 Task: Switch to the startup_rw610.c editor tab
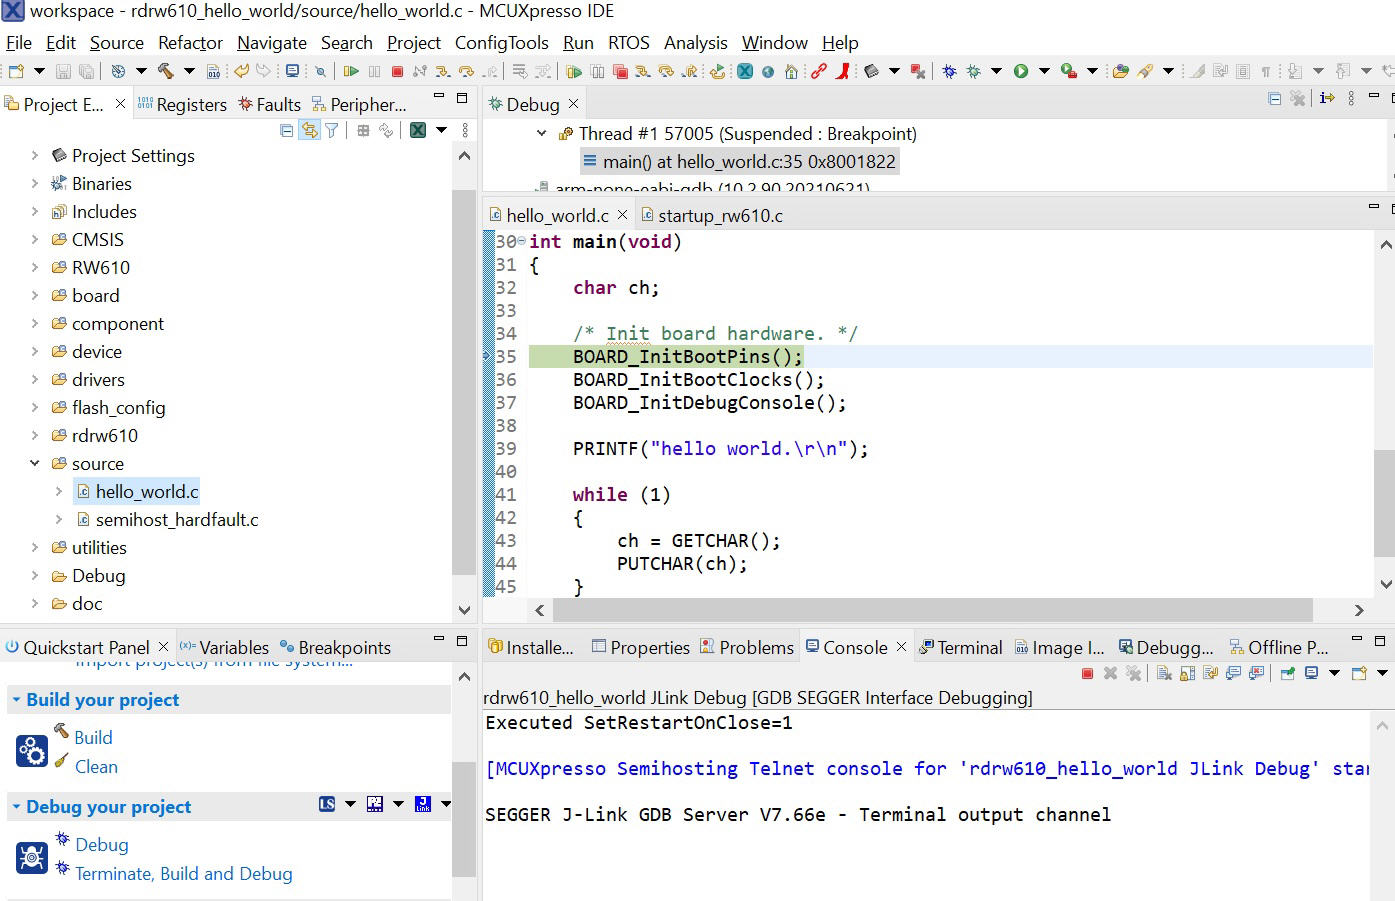click(719, 216)
